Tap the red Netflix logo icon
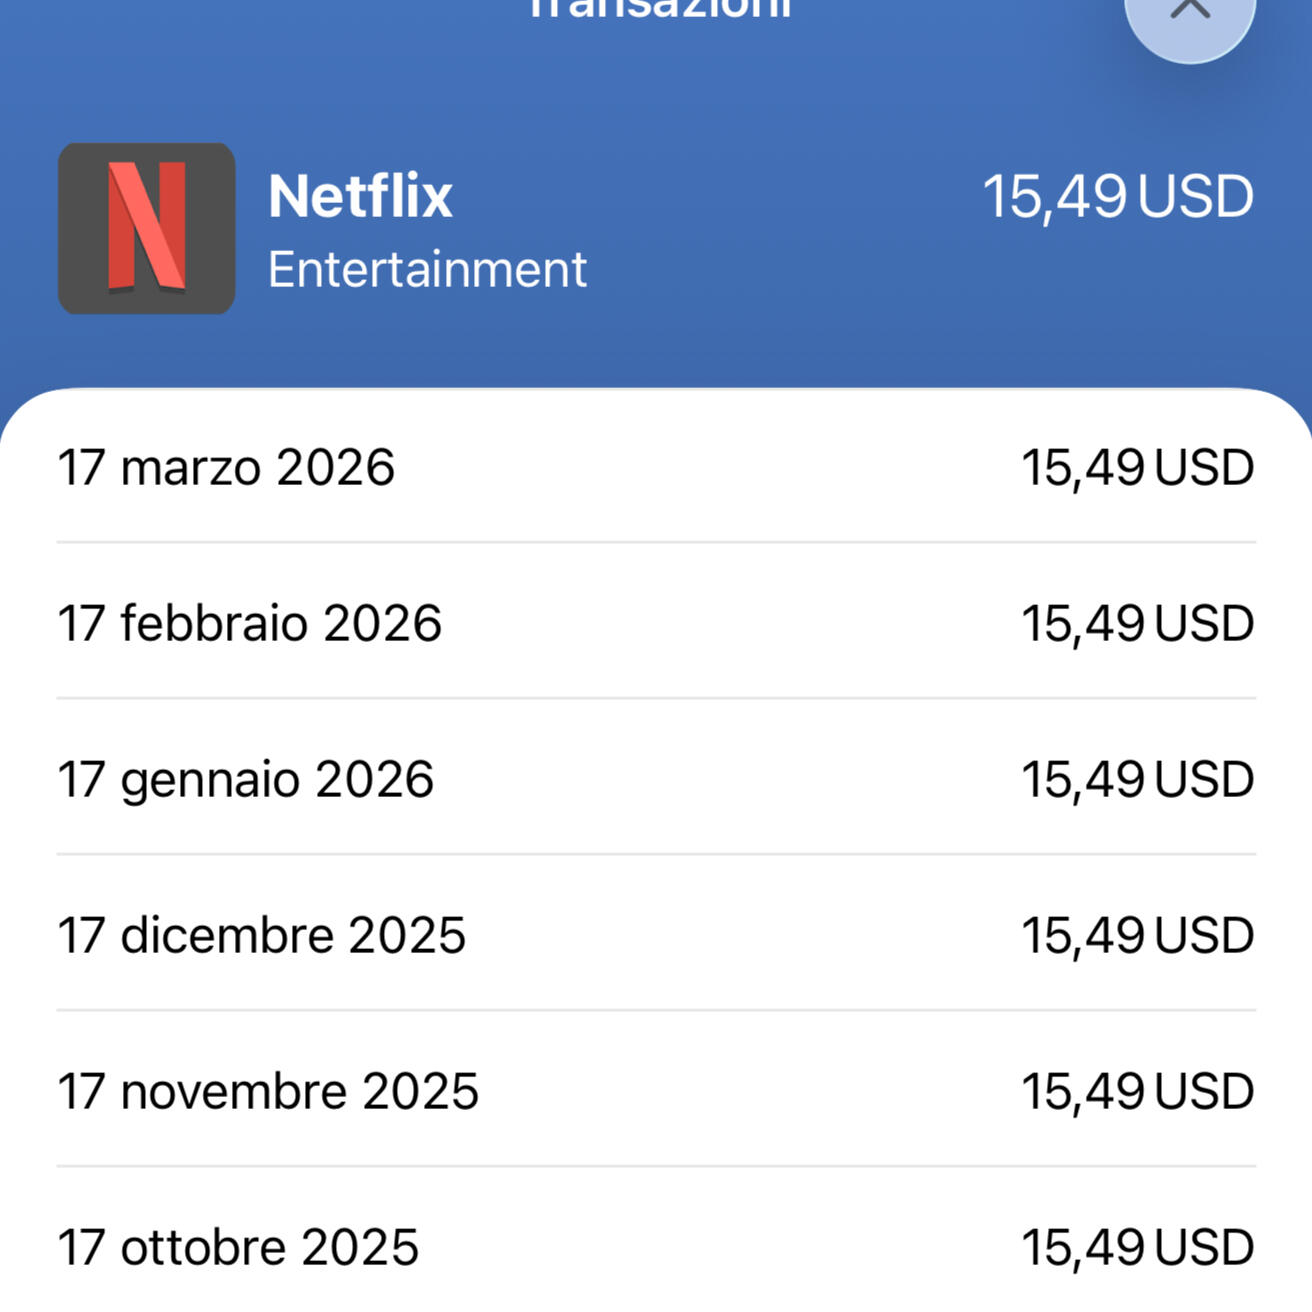Screen dimensions: 1312x1312 147,228
